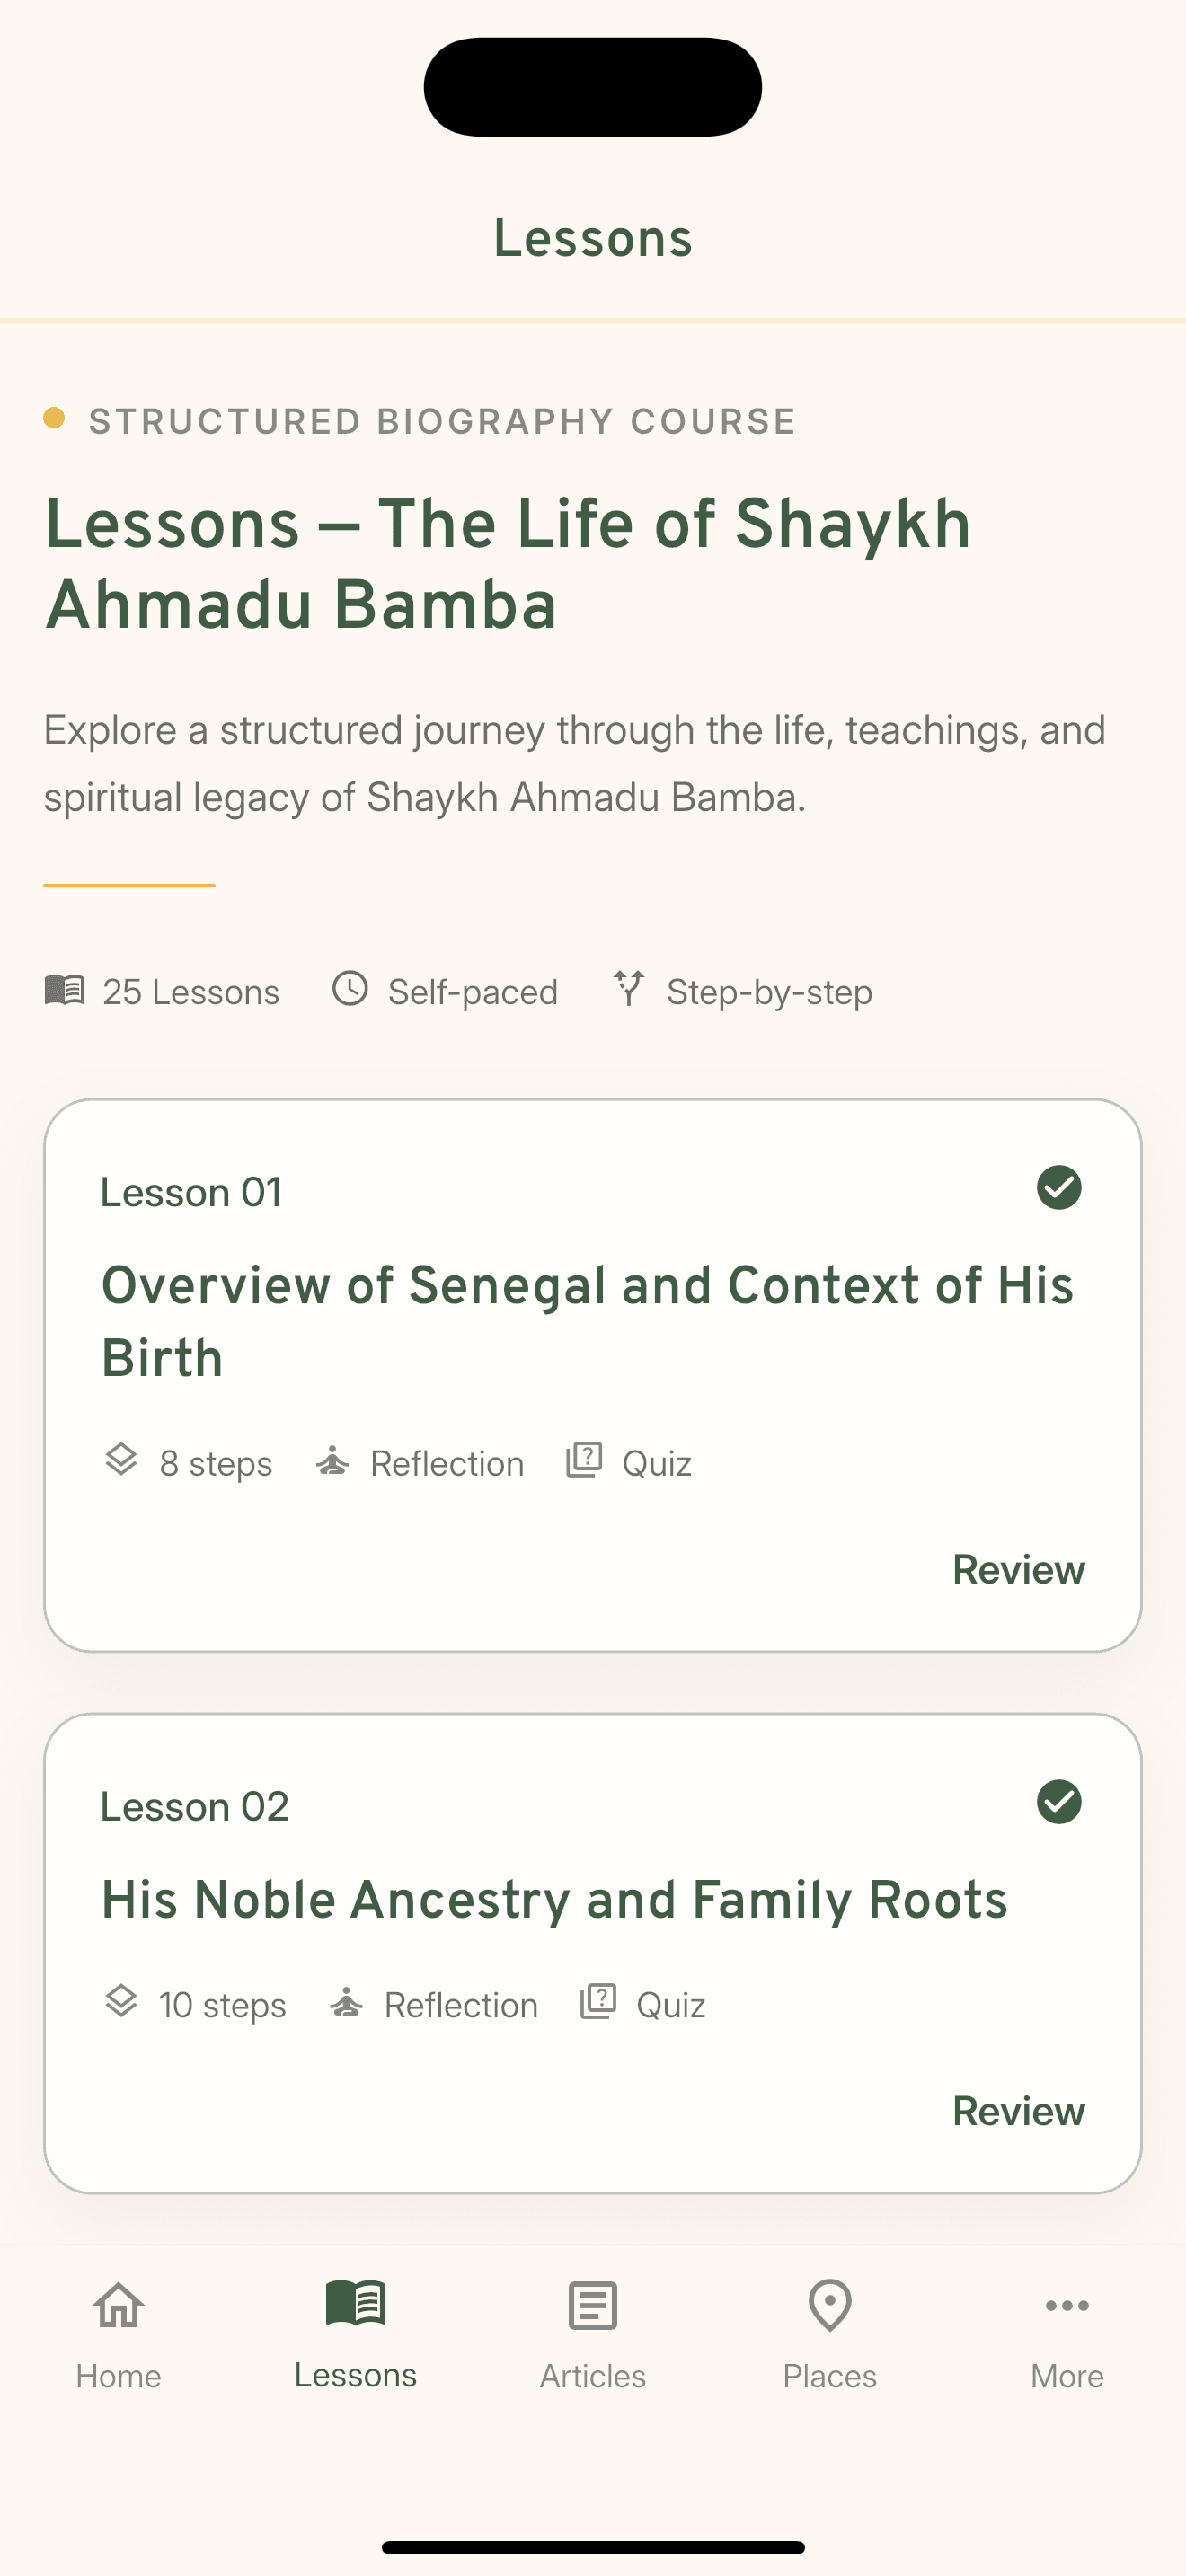Click Review on Lesson 02
1186x2576 pixels.
(1017, 2111)
